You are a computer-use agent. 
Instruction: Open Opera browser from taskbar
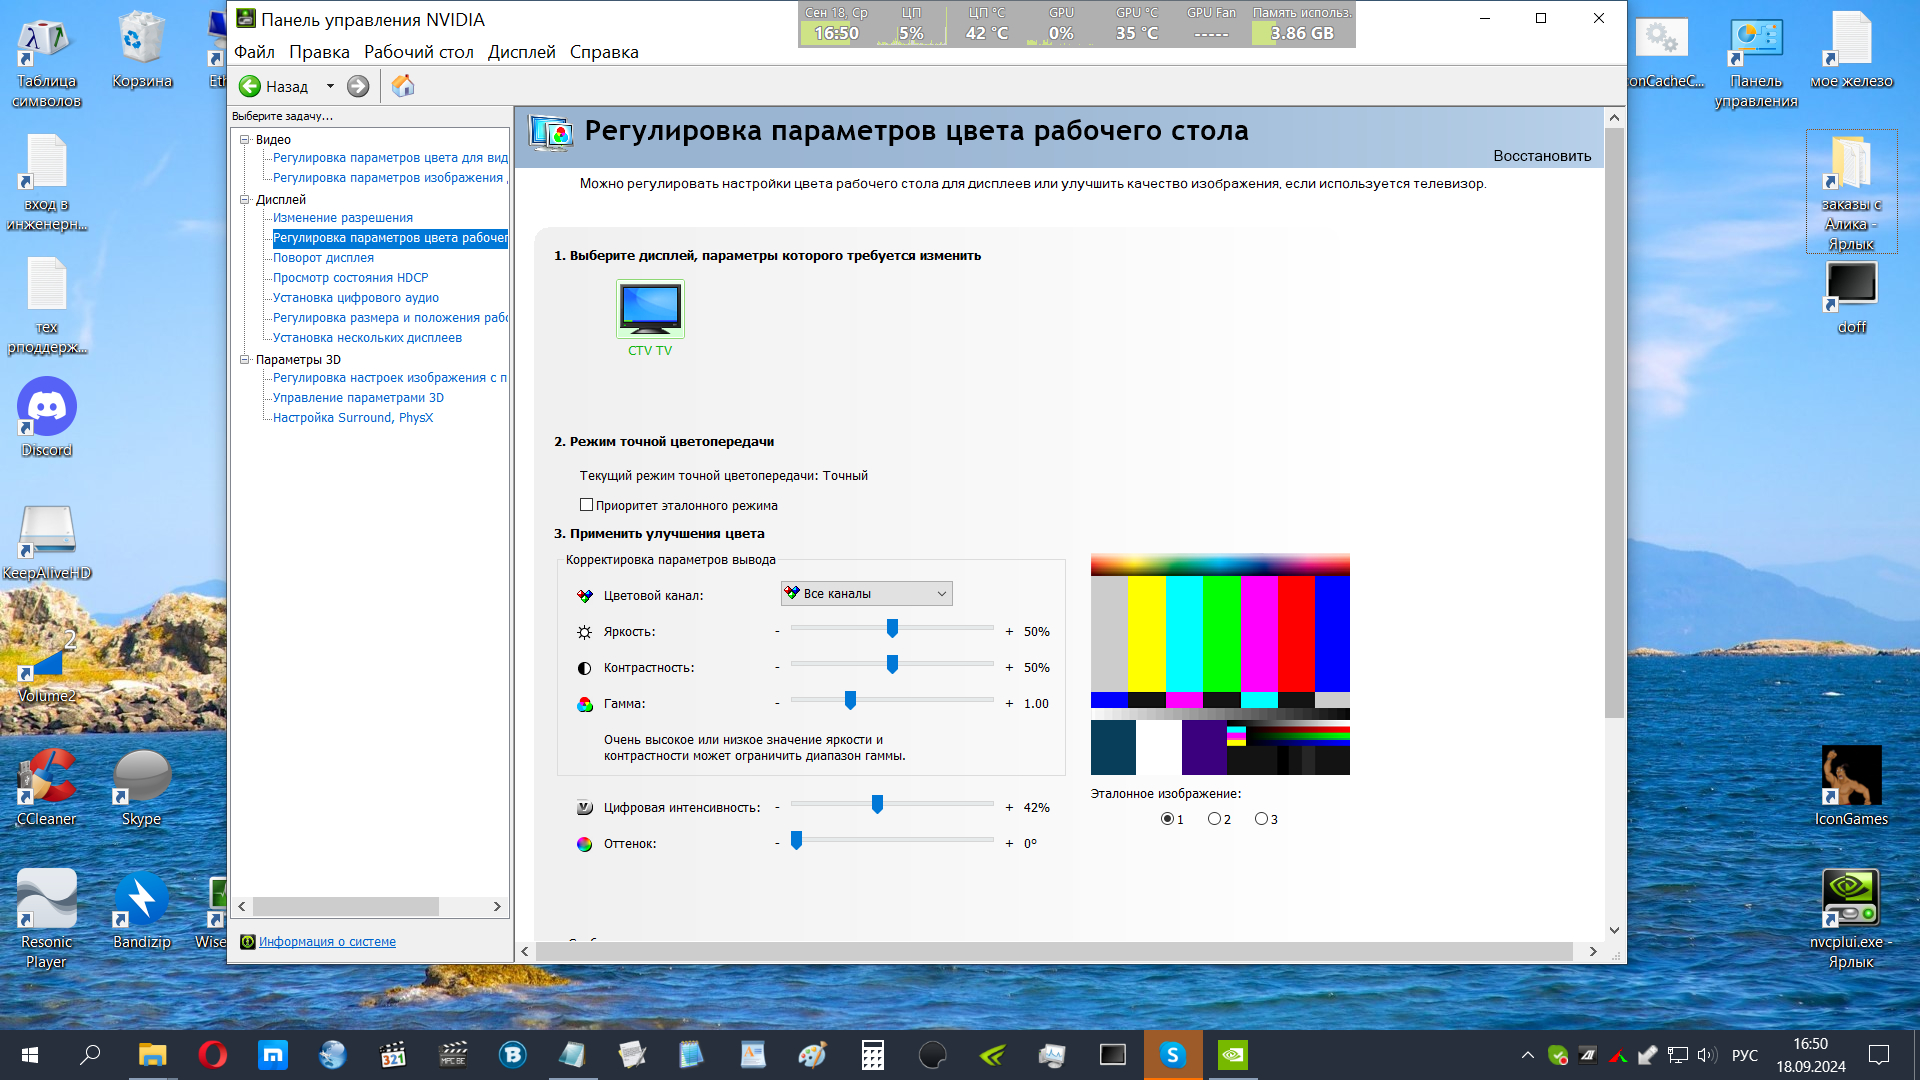(212, 1055)
